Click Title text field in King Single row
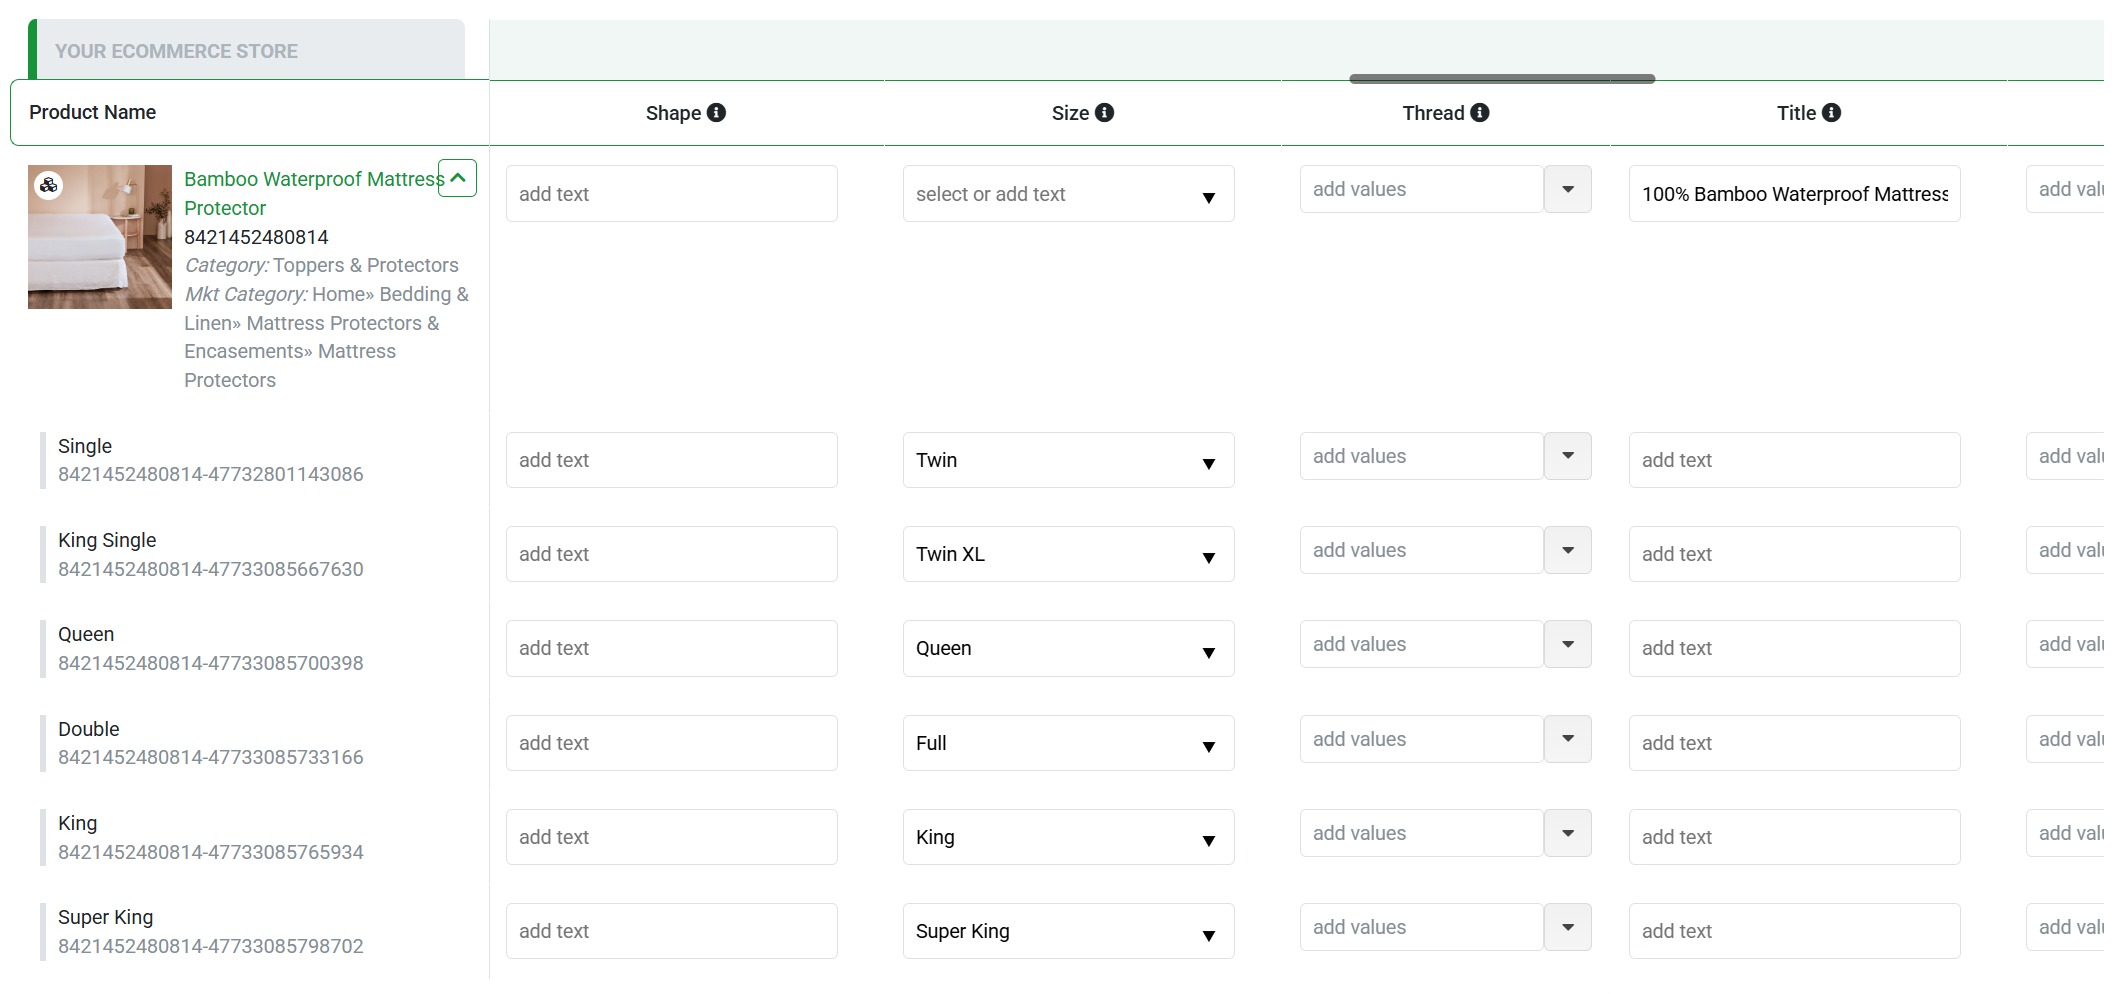The height and width of the screenshot is (994, 2124). pos(1794,554)
